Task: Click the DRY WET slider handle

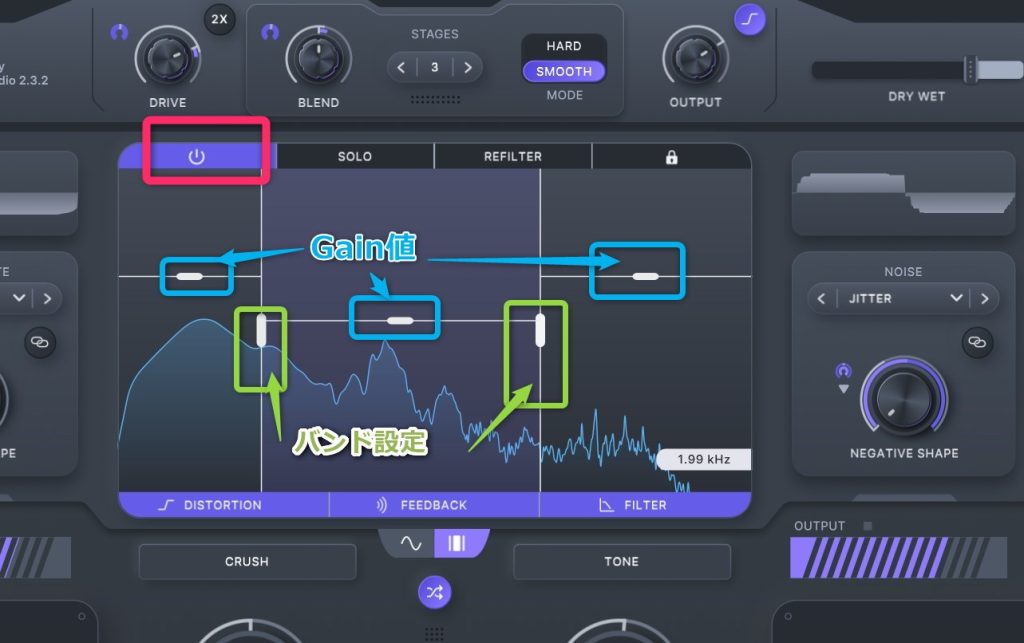Action: [x=969, y=69]
